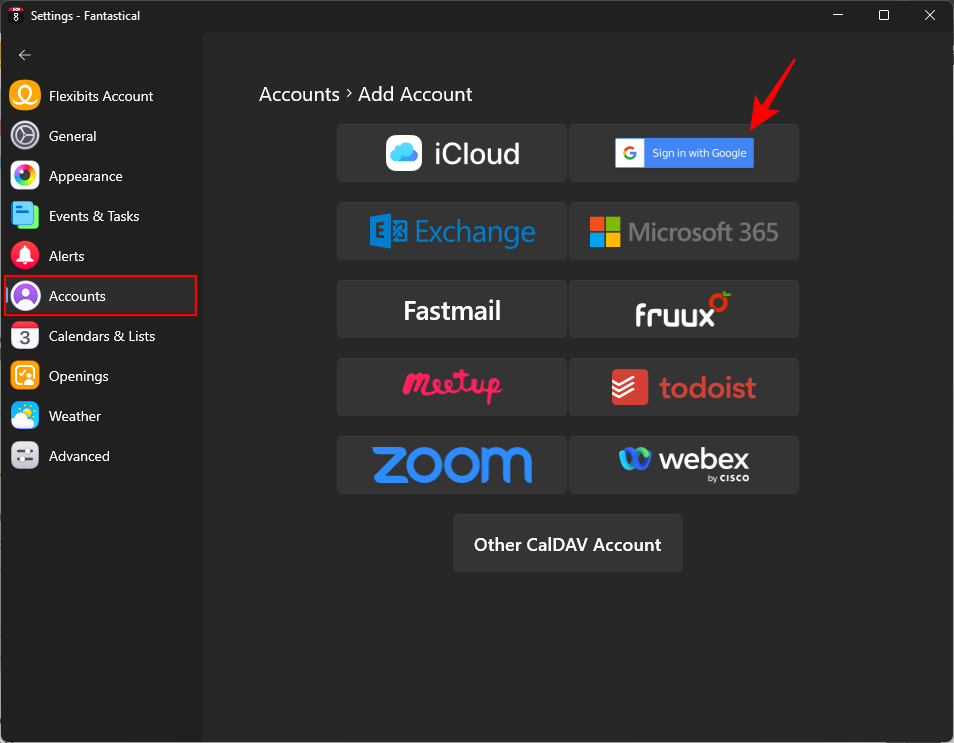Image resolution: width=954 pixels, height=743 pixels.
Task: Open the Events & Tasks icon
Action: click(x=25, y=216)
